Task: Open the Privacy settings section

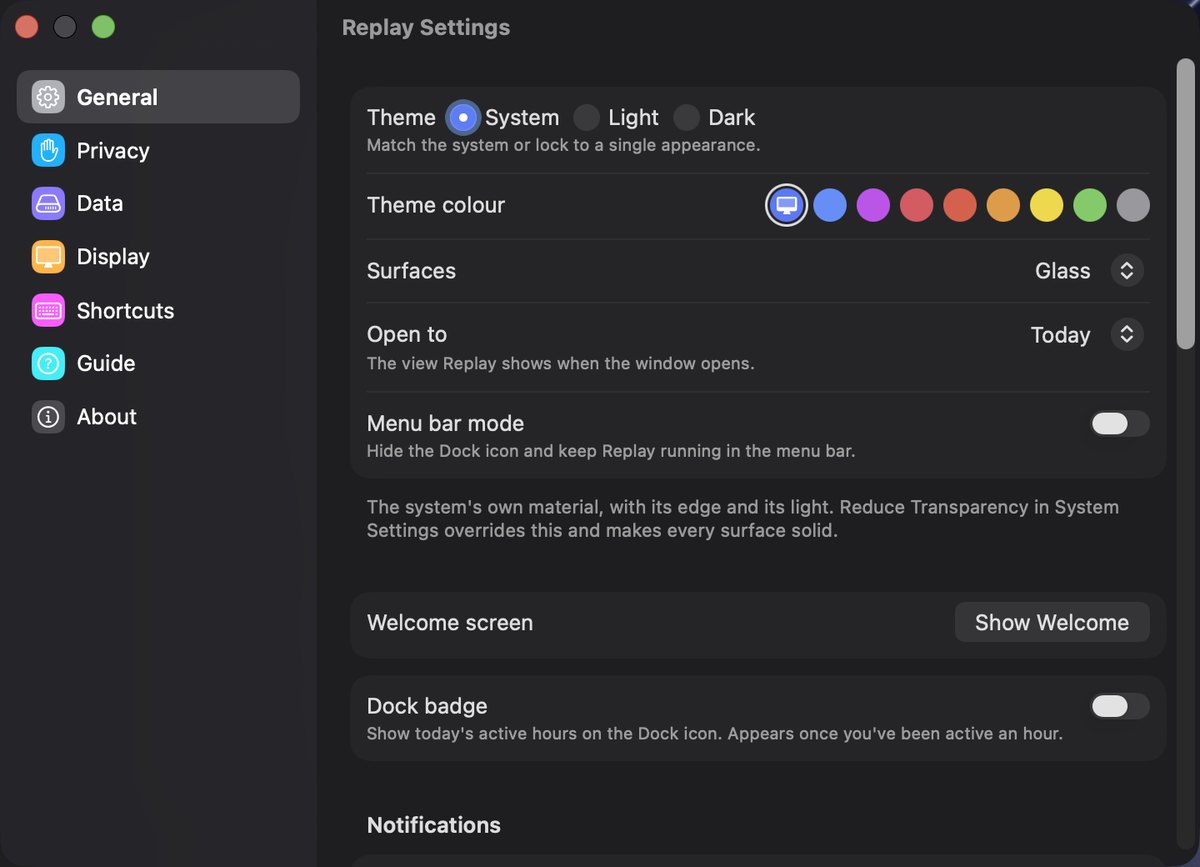Action: (x=158, y=150)
